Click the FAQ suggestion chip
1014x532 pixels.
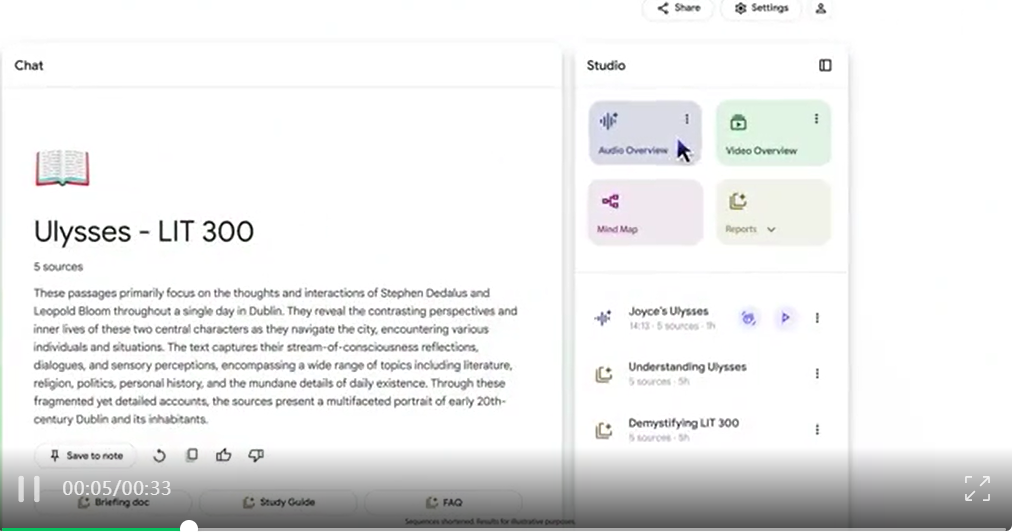(x=444, y=502)
